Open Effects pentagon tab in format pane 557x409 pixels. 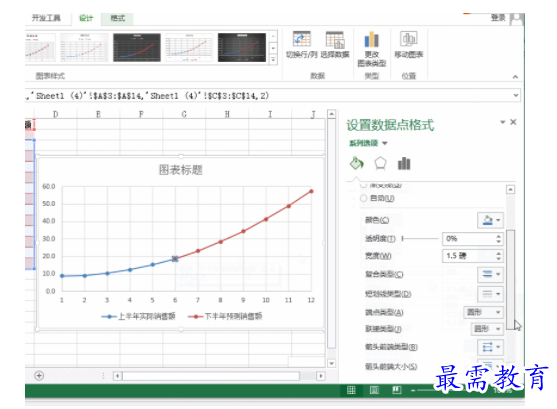click(x=380, y=163)
